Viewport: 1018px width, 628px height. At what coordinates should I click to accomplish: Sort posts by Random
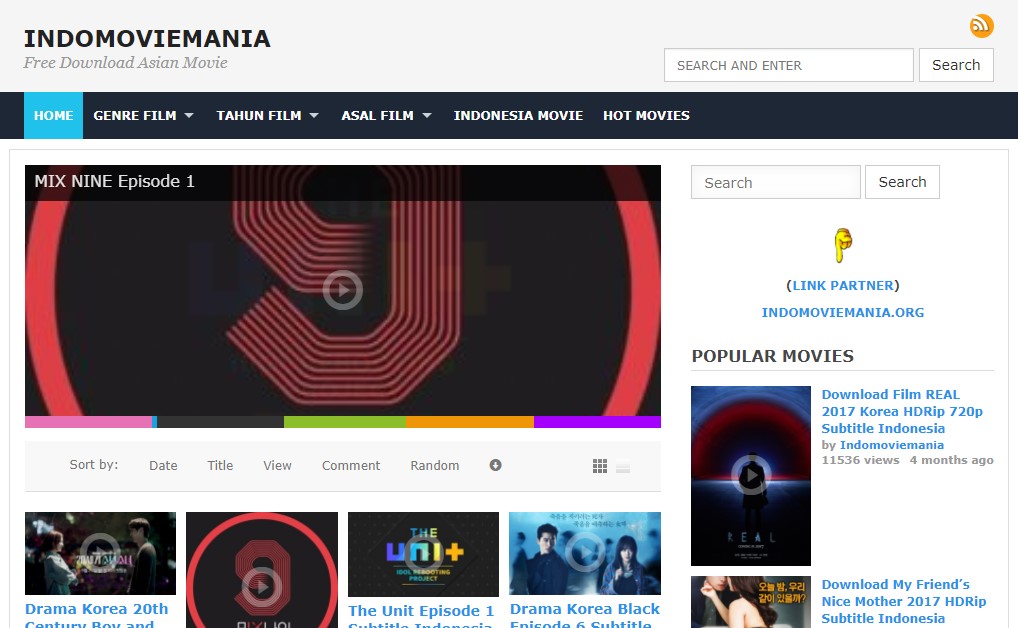(x=434, y=466)
